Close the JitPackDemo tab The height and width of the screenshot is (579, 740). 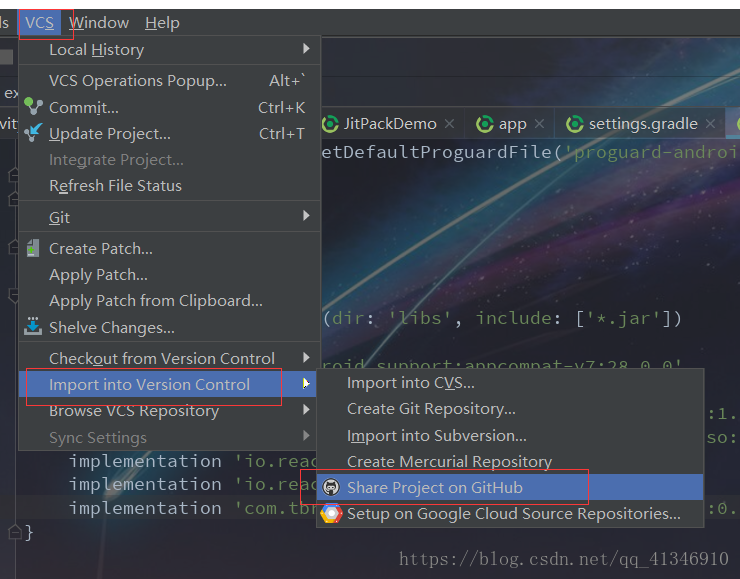pyautogui.click(x=449, y=124)
